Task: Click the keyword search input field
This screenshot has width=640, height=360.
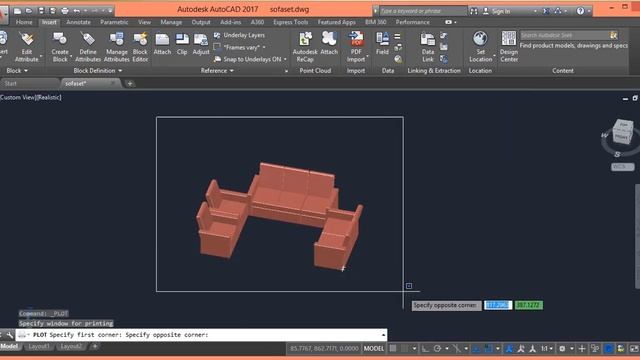Action: pyautogui.click(x=423, y=11)
